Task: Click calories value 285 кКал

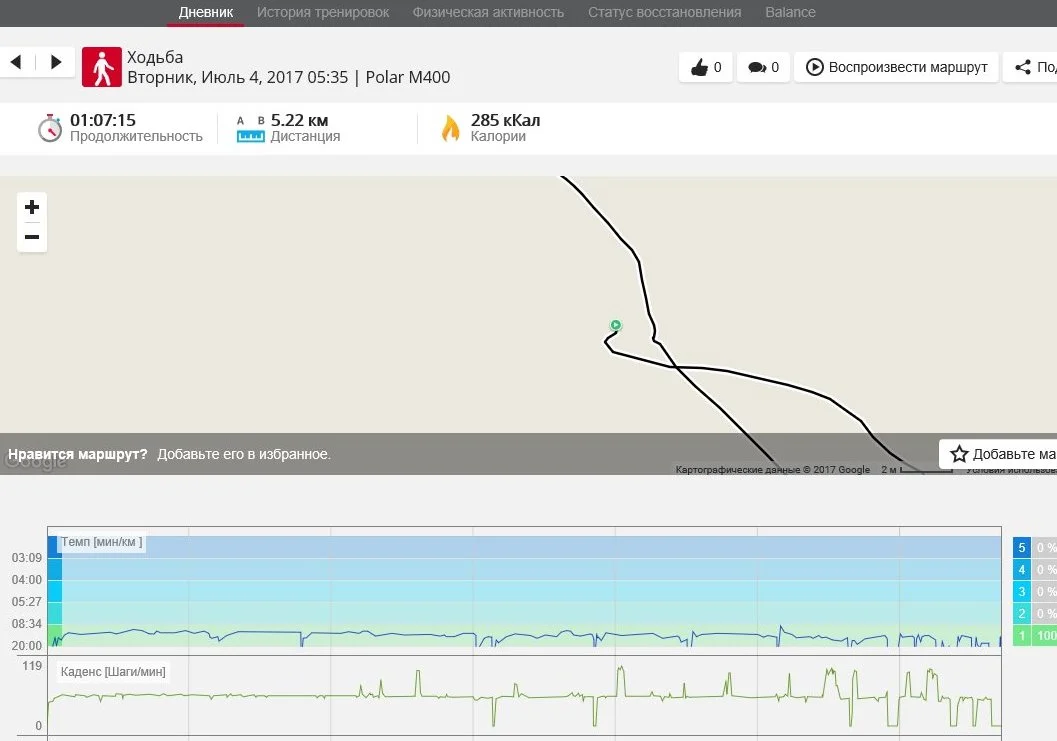Action: (505, 120)
